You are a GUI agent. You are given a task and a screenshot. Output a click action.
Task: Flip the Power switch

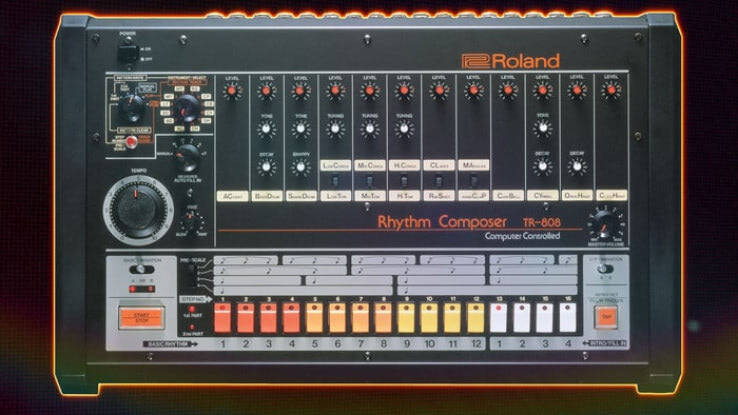coord(127,53)
